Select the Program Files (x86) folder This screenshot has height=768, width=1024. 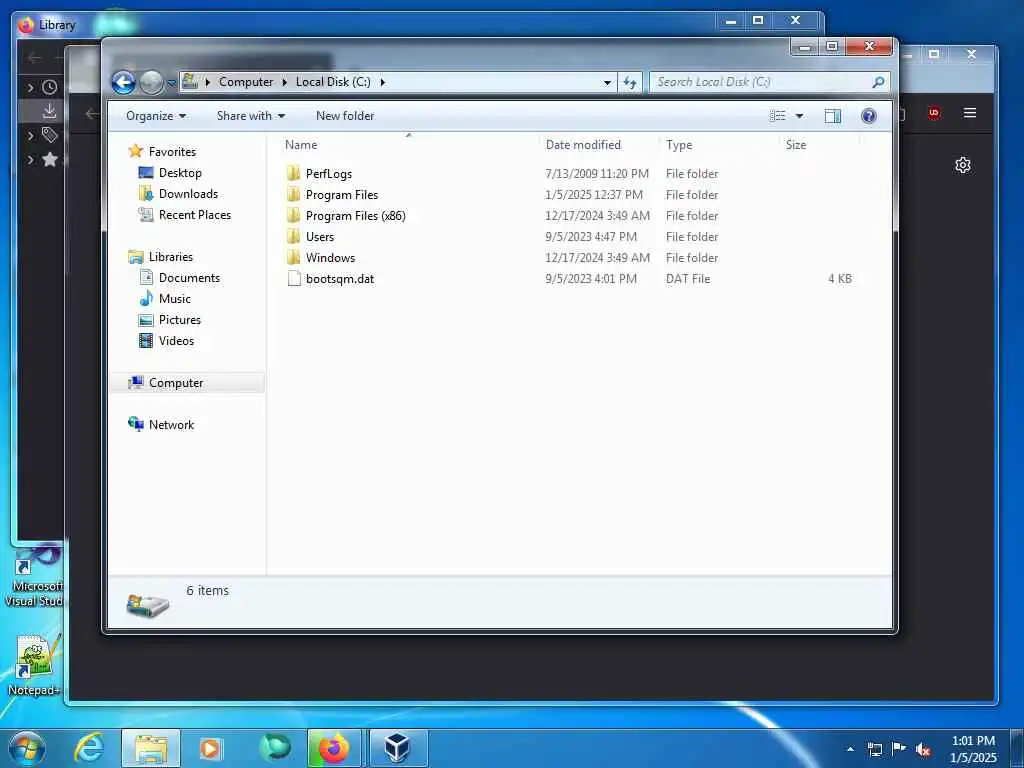tap(355, 216)
